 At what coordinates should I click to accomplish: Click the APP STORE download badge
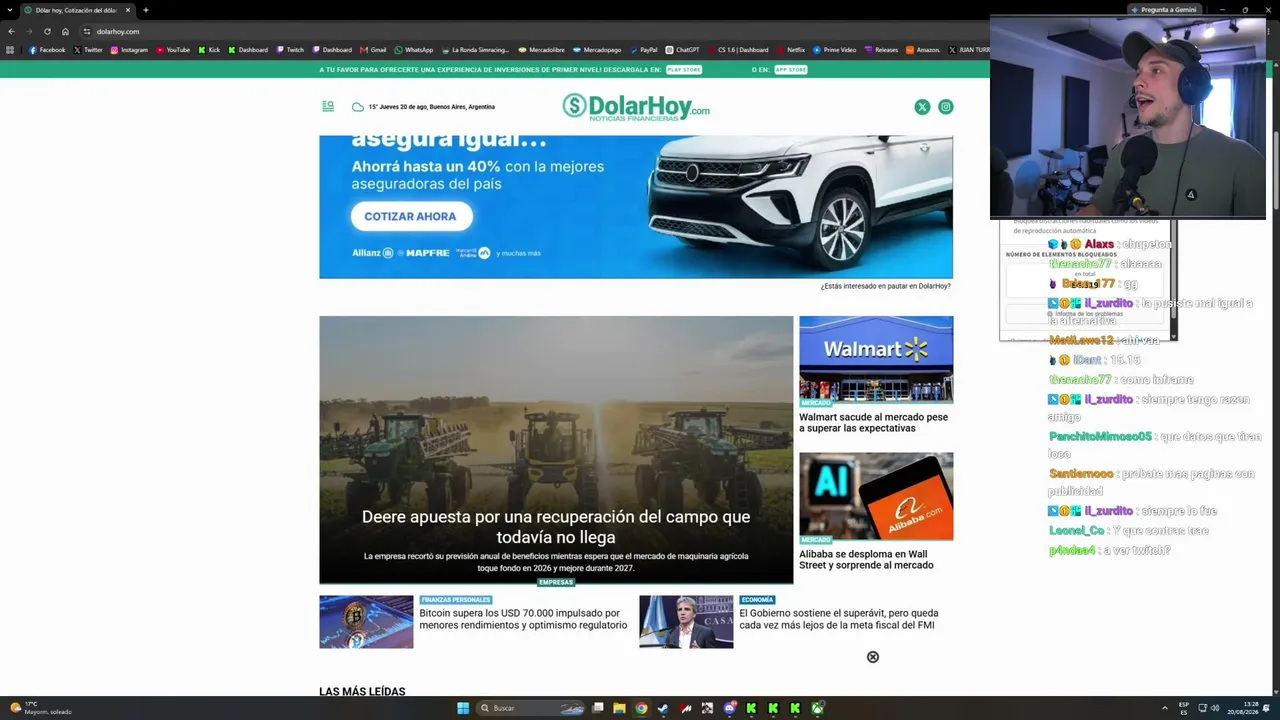790,70
